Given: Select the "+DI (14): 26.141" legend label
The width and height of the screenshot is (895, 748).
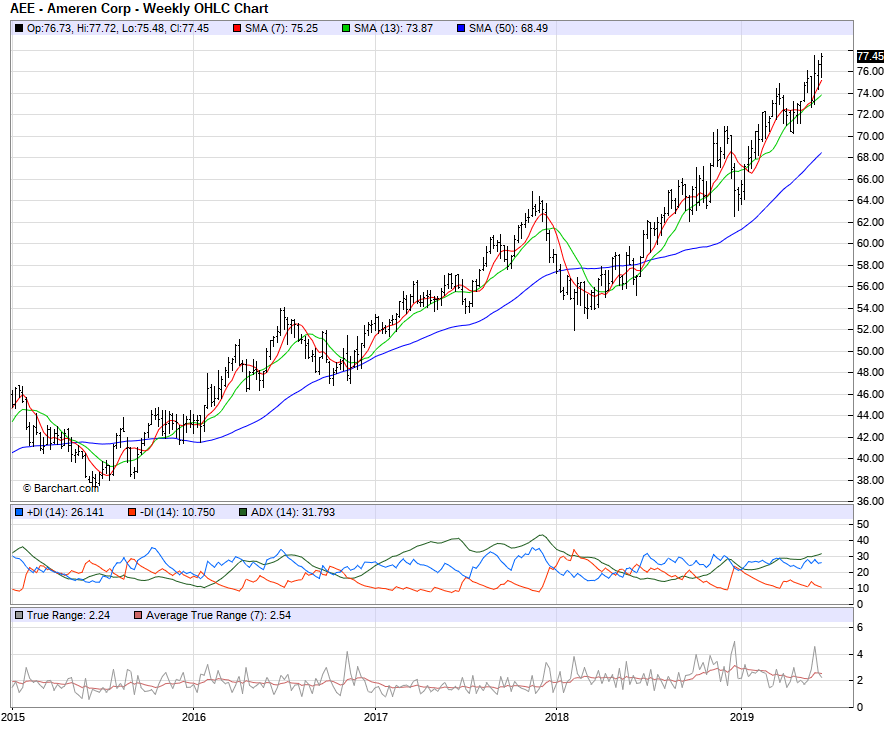Looking at the screenshot, I should pyautogui.click(x=66, y=512).
